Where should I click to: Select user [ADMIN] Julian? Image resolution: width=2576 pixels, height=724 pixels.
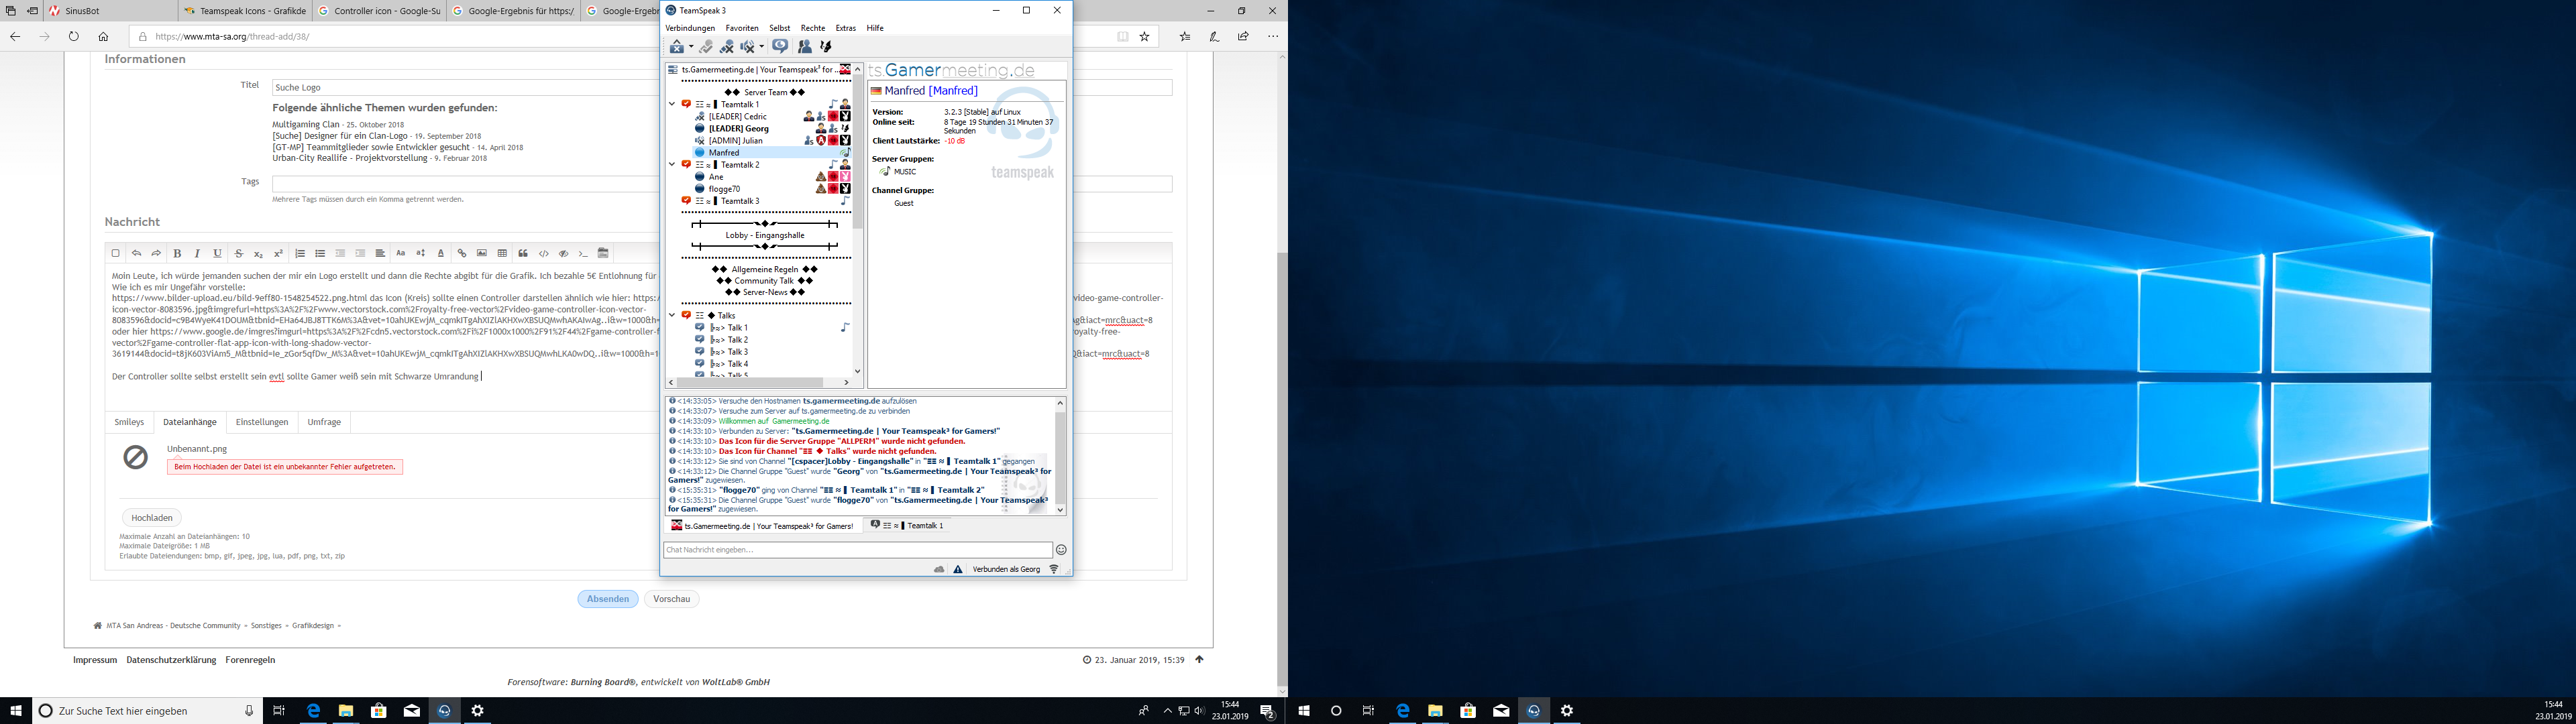pyautogui.click(x=735, y=141)
